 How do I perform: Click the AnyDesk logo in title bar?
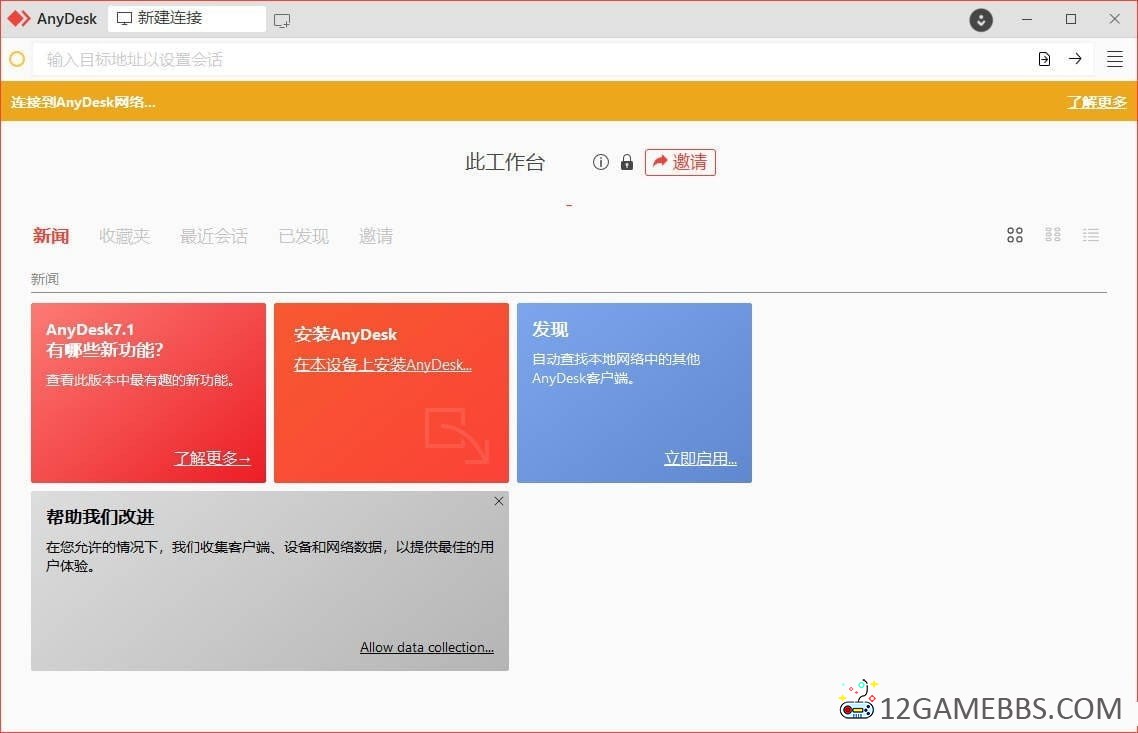[x=19, y=19]
